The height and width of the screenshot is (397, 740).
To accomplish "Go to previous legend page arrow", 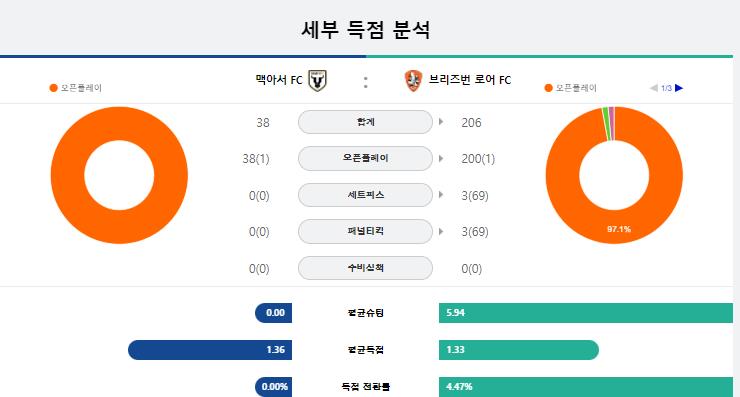I will (x=654, y=88).
